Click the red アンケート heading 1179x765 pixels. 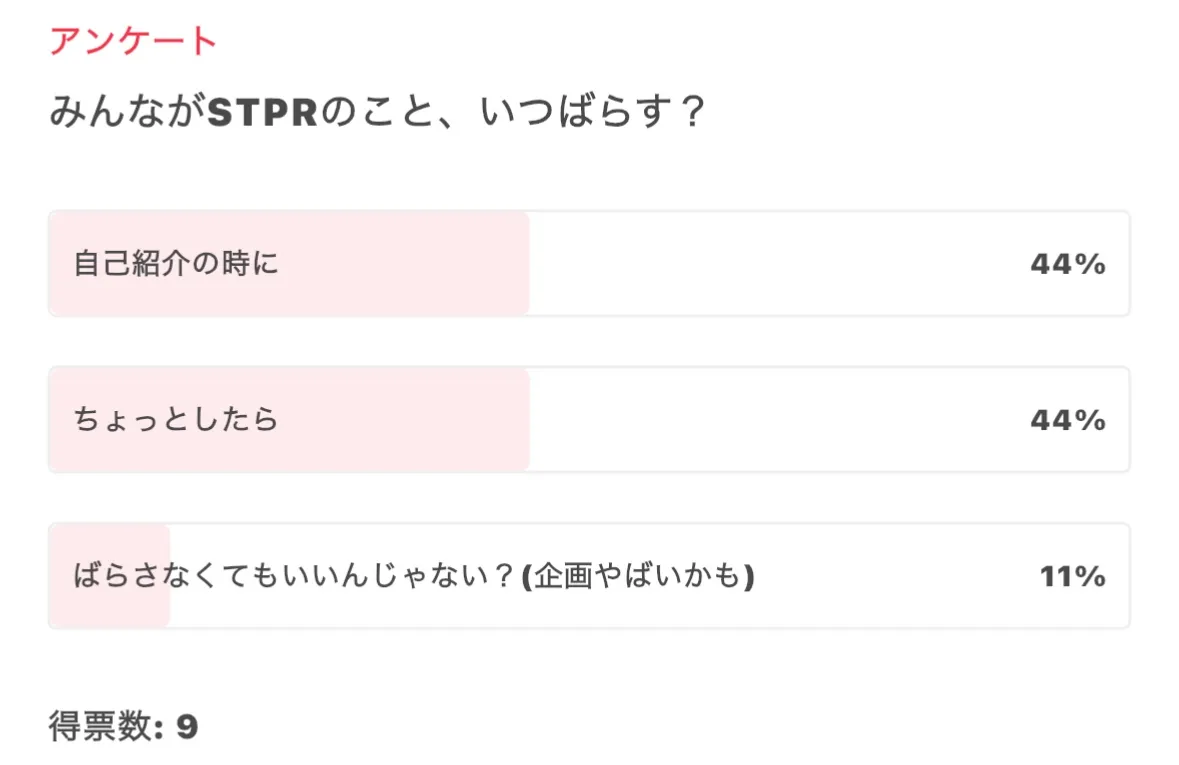pos(133,41)
